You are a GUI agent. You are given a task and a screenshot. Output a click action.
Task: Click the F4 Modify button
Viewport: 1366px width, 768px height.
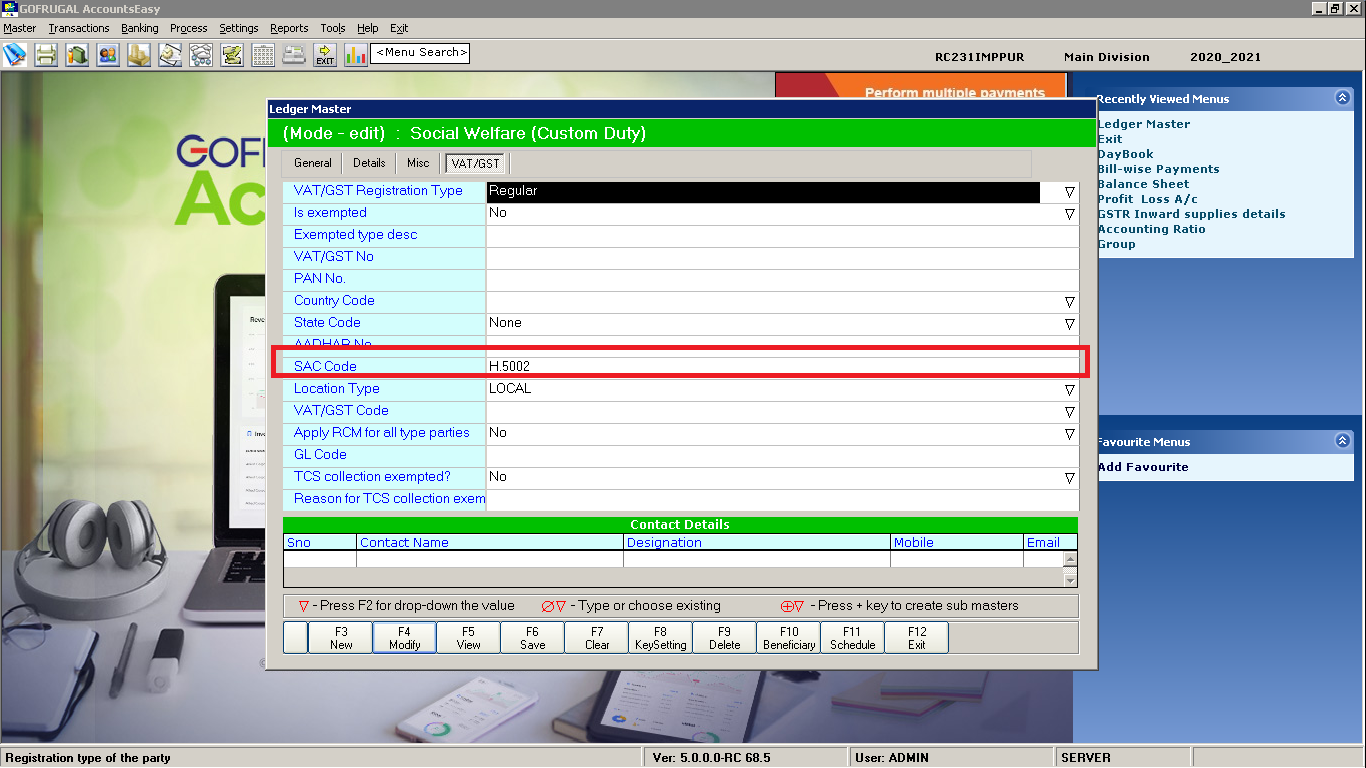pos(404,638)
